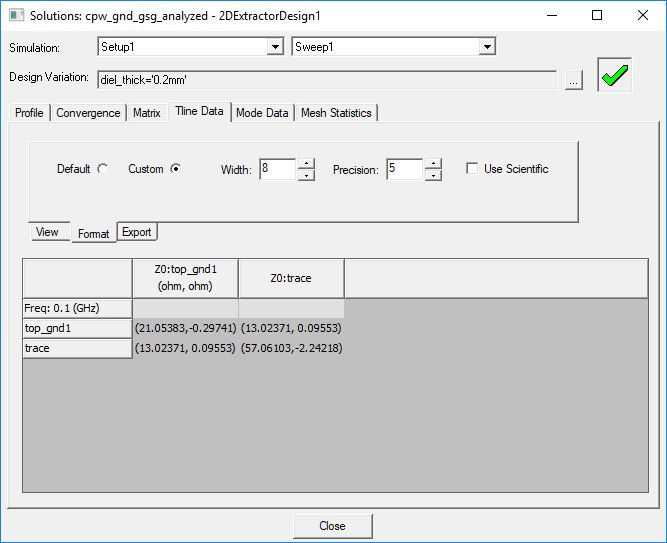This screenshot has height=543, width=667.
Task: Click cell (57.06103,-2.24218)
Action: (291, 348)
